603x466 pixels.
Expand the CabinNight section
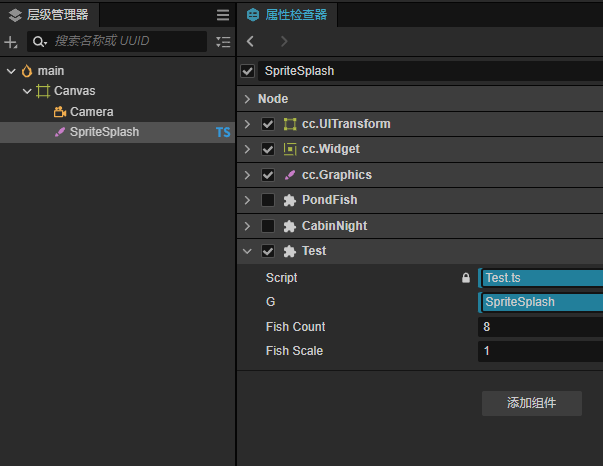pos(247,226)
